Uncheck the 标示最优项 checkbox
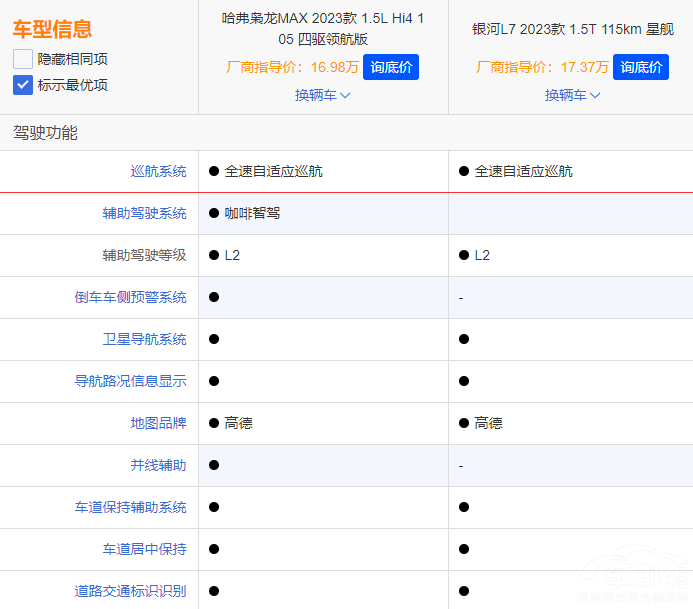The image size is (693, 609). 23,85
